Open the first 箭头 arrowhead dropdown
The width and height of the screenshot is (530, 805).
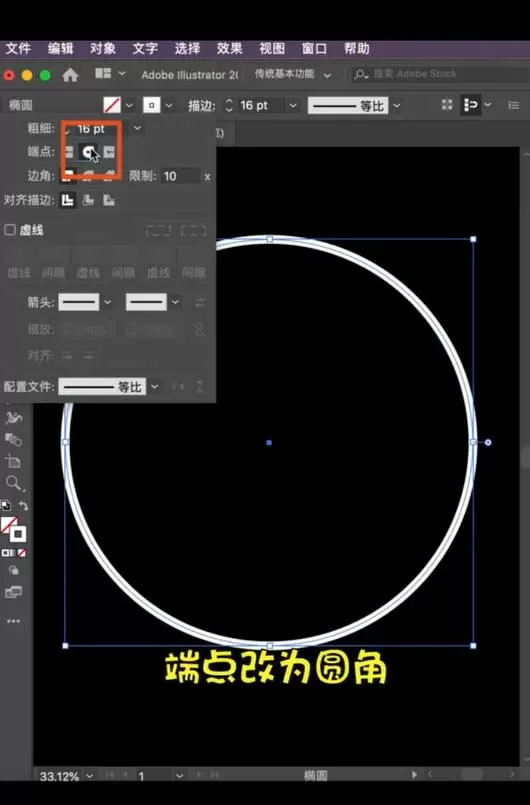107,302
